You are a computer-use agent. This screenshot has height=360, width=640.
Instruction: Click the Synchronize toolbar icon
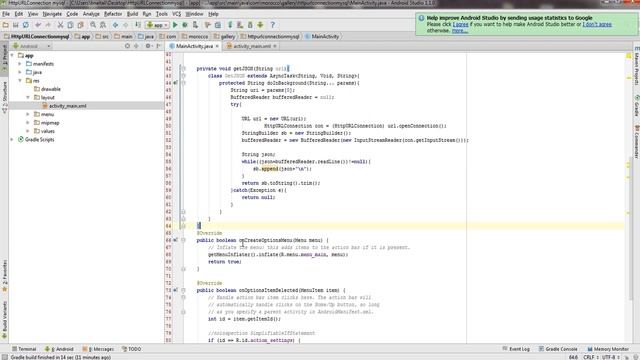pyautogui.click(x=26, y=25)
